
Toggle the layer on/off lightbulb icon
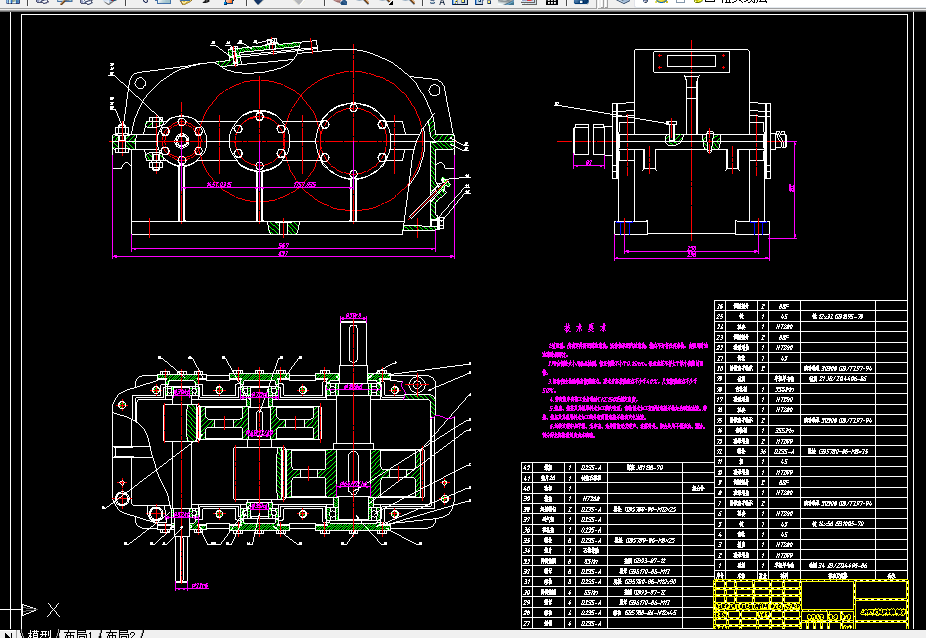647,3
